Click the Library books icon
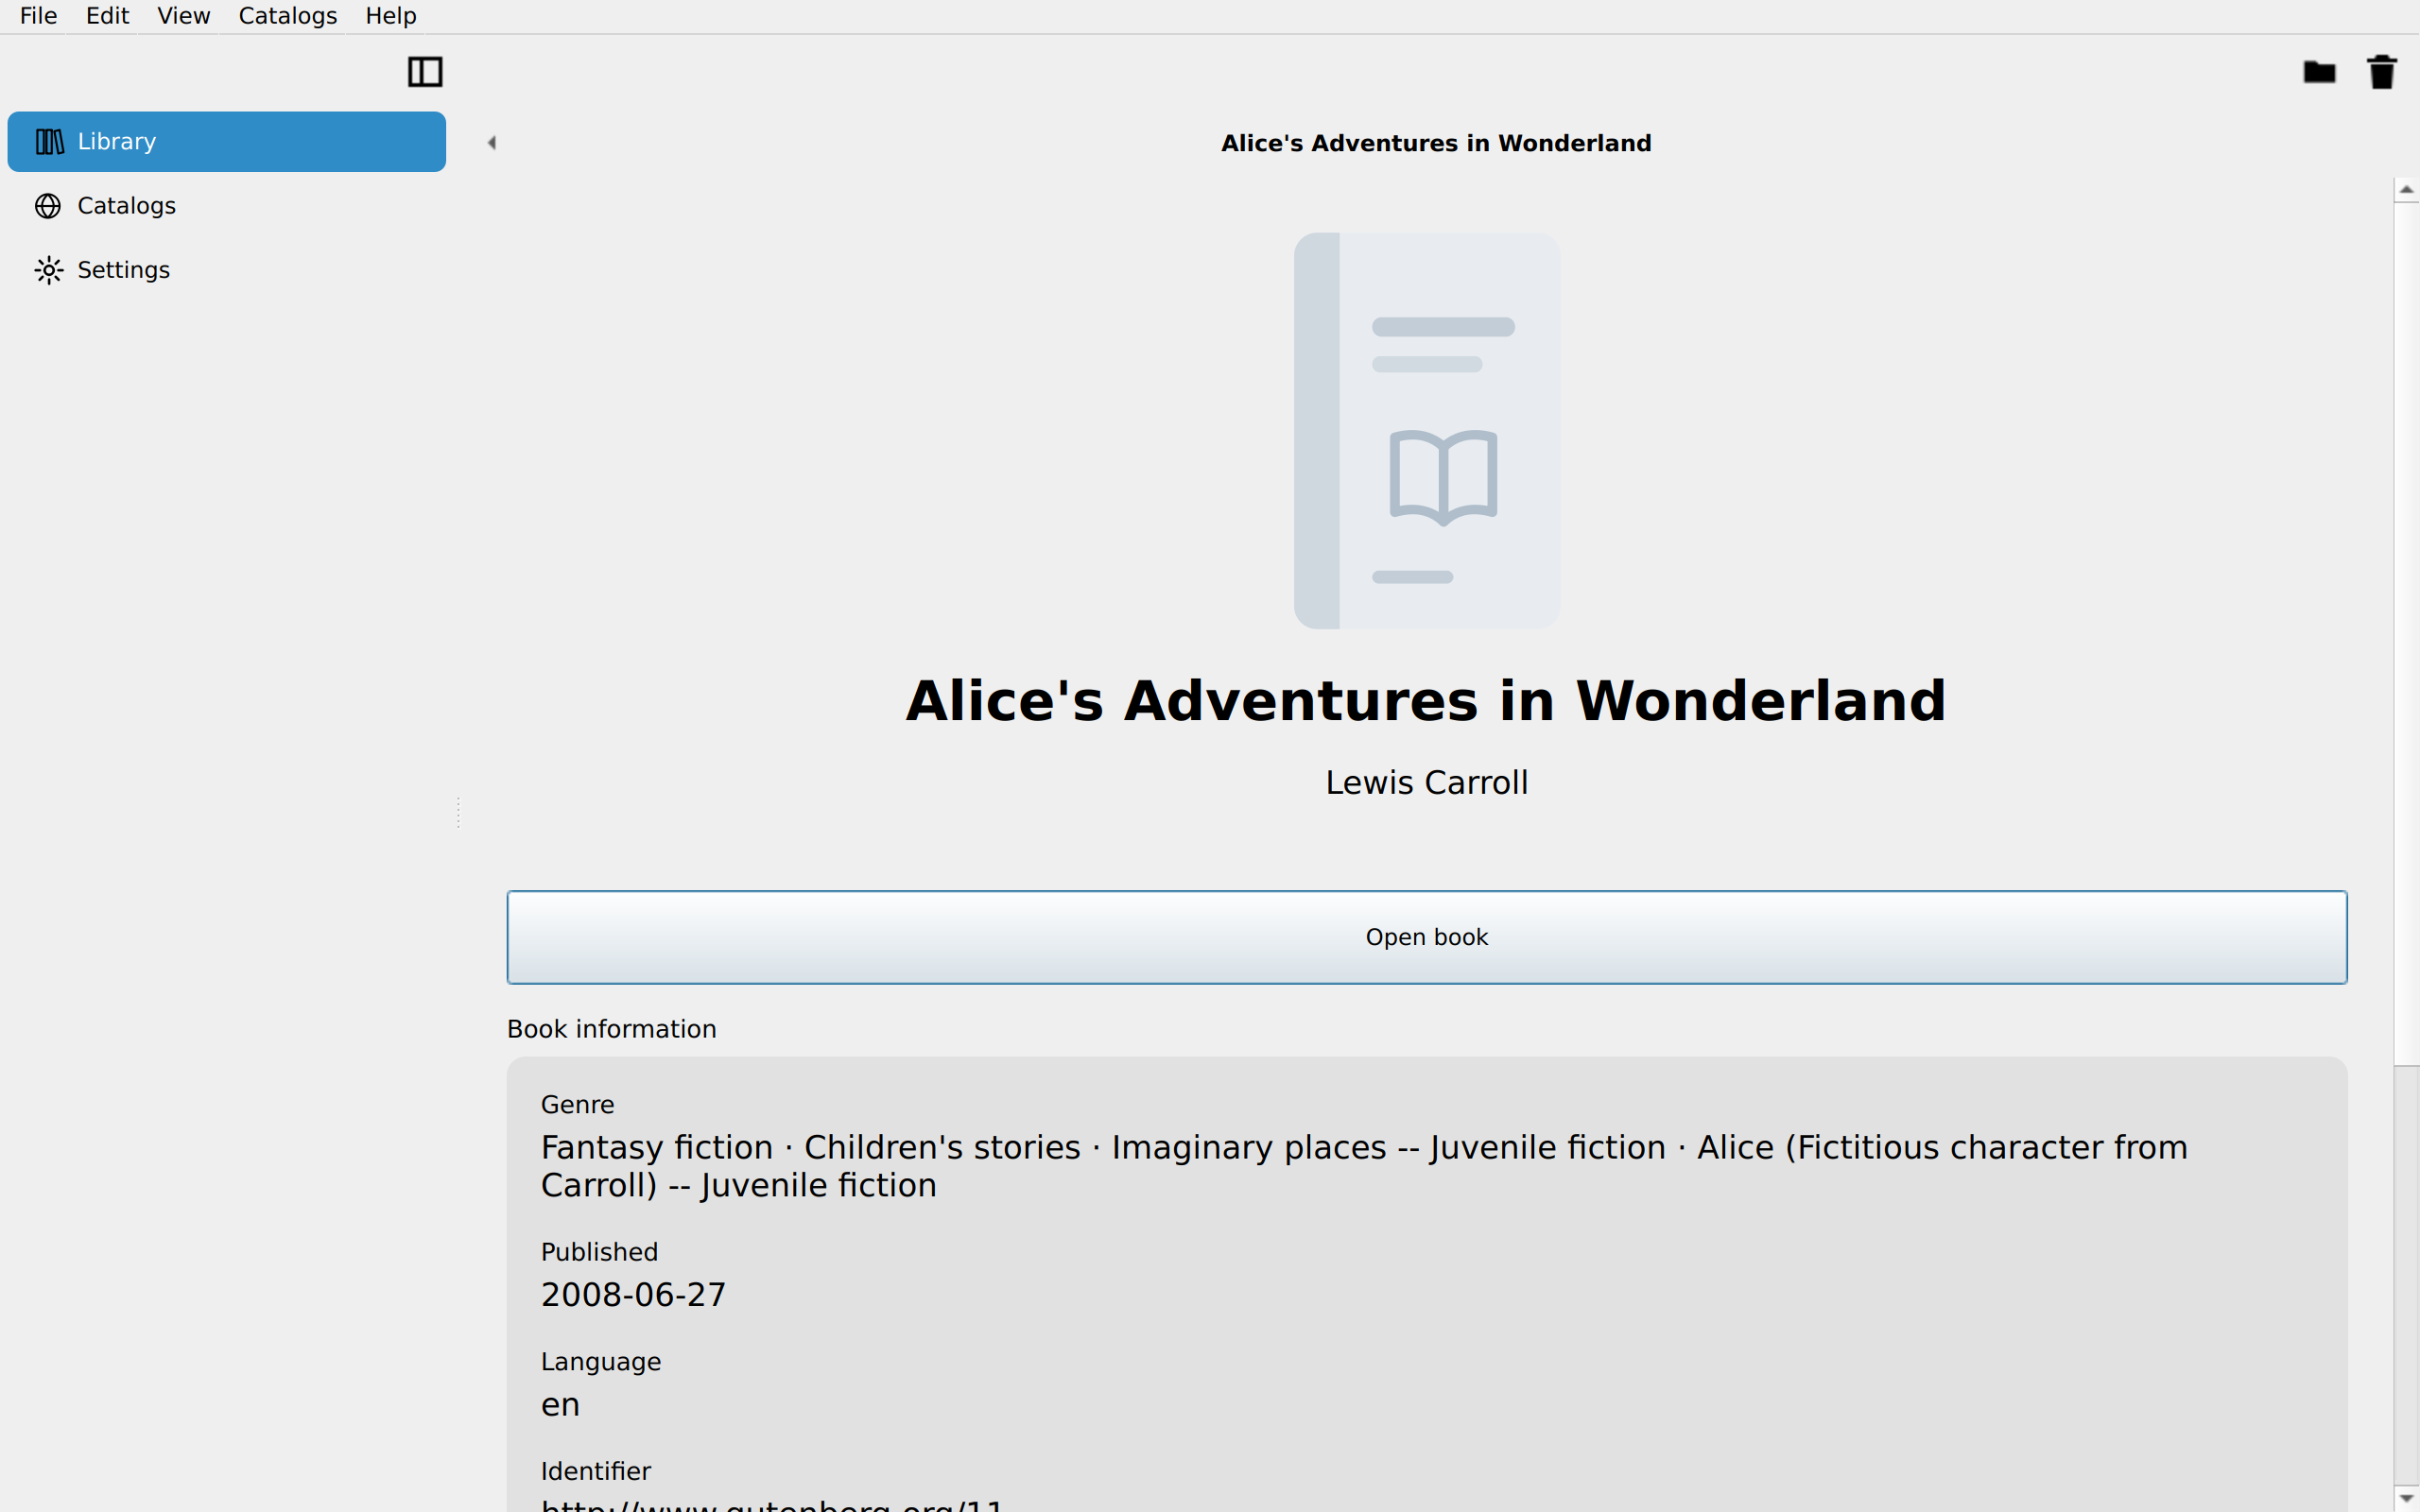Screen dimensions: 2420x1512 (49, 142)
